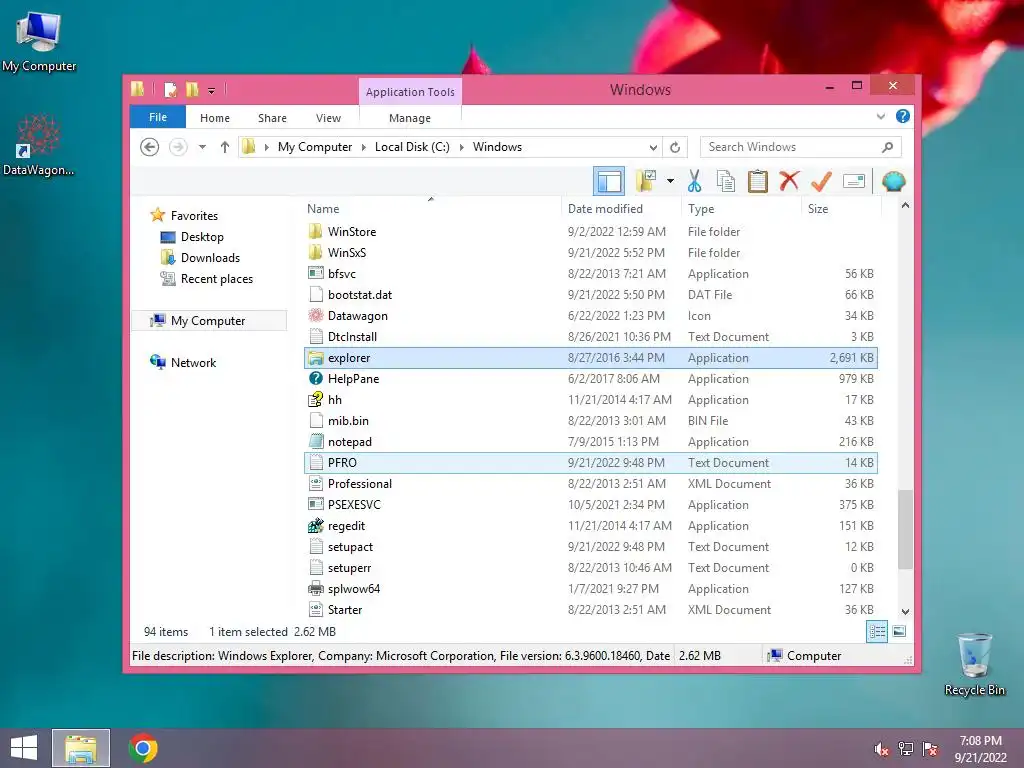Screen dimensions: 1024x768
Task: Click Local Disk (C:) in the breadcrumb
Action: click(412, 147)
